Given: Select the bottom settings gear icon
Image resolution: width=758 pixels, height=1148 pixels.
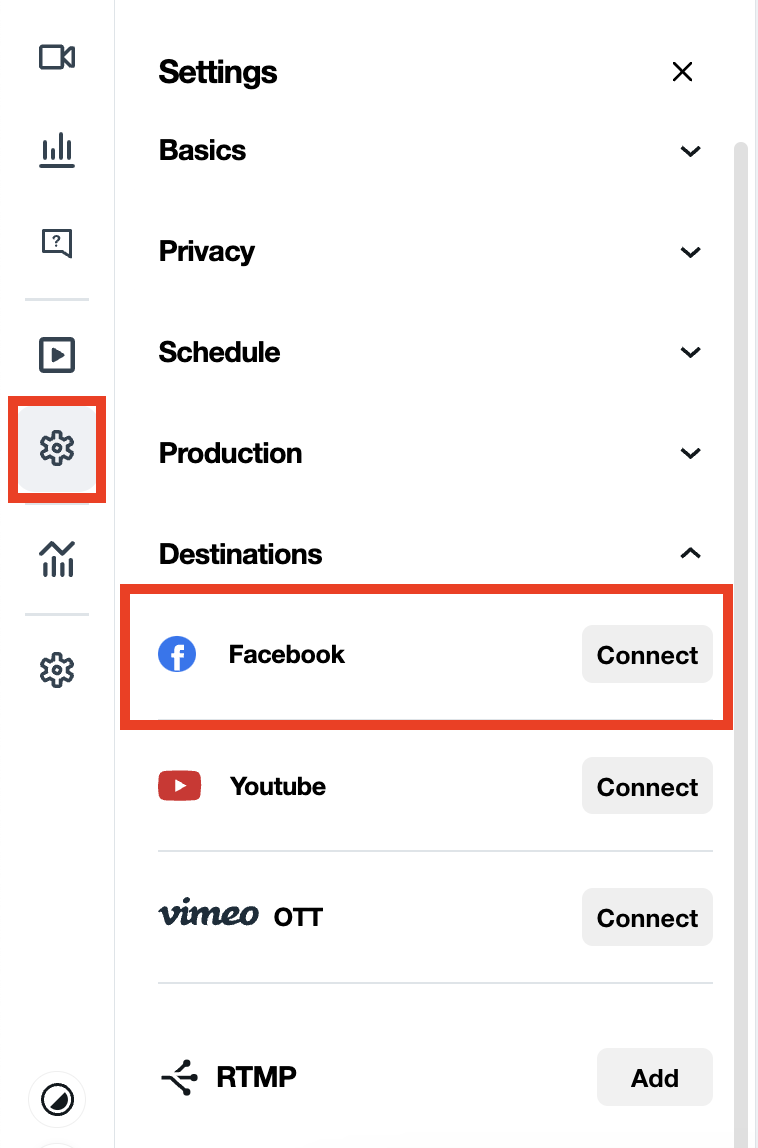Looking at the screenshot, I should (x=57, y=670).
